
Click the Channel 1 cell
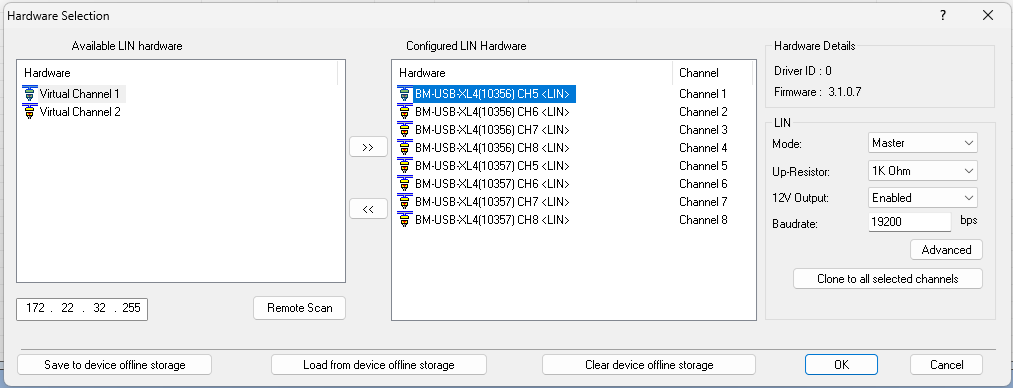tap(703, 94)
